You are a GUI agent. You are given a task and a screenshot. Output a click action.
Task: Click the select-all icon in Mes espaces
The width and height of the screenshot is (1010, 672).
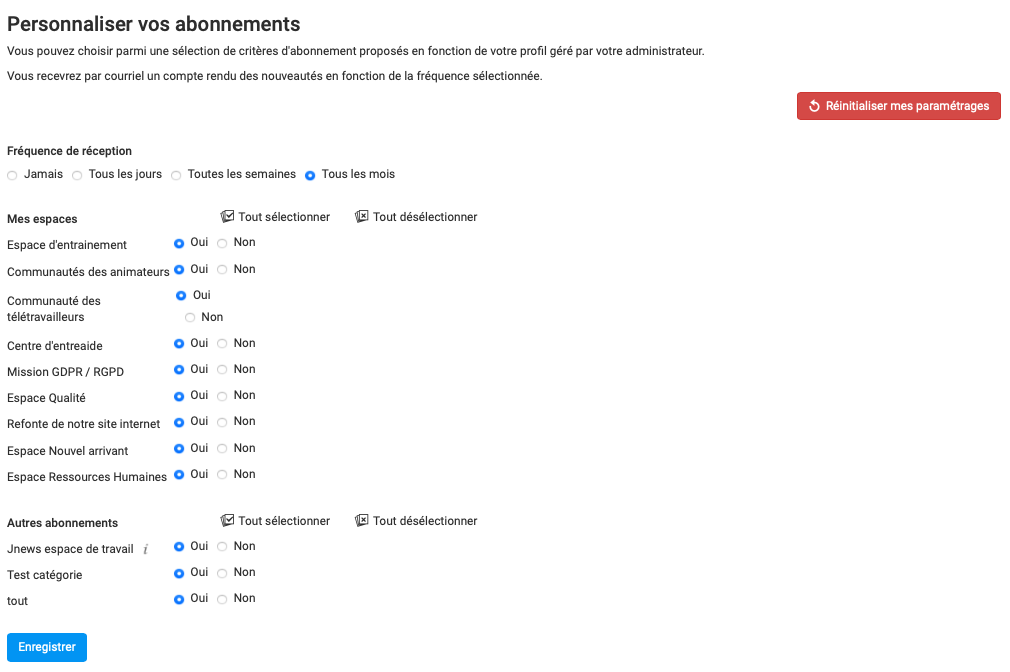[227, 216]
